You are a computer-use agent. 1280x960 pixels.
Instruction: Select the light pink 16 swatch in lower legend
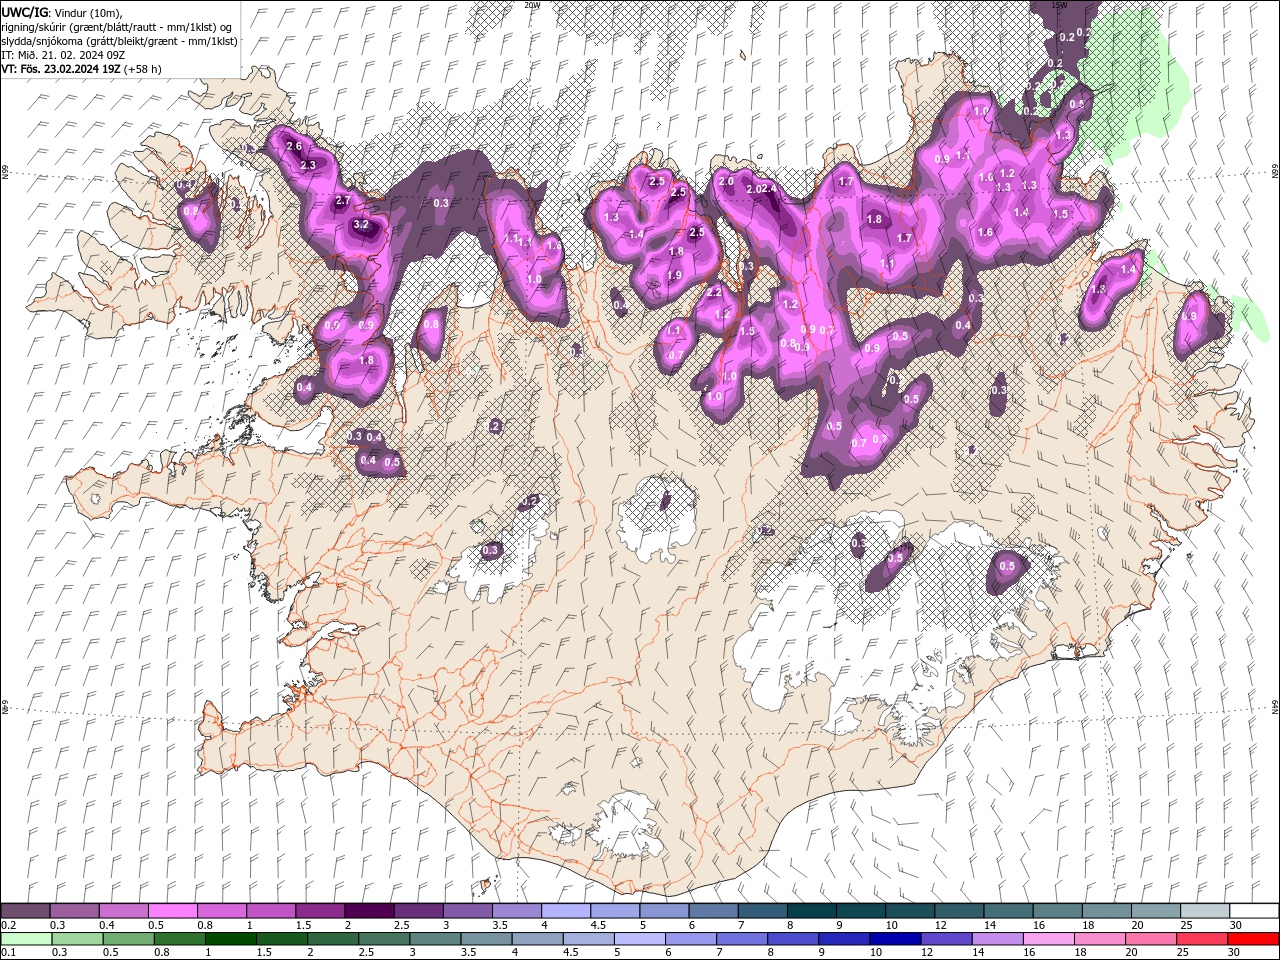tap(1048, 939)
